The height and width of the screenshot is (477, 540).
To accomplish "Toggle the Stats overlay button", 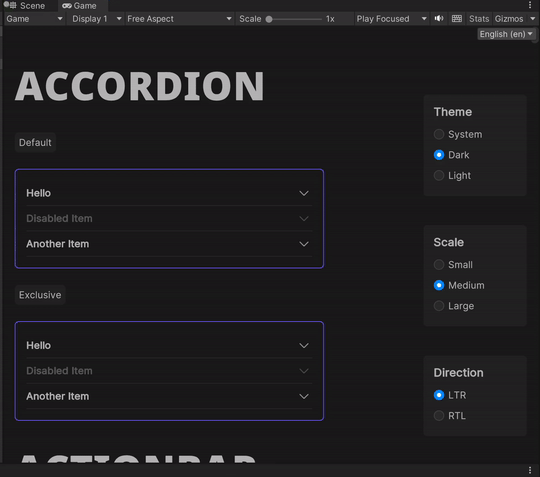I will click(x=479, y=19).
